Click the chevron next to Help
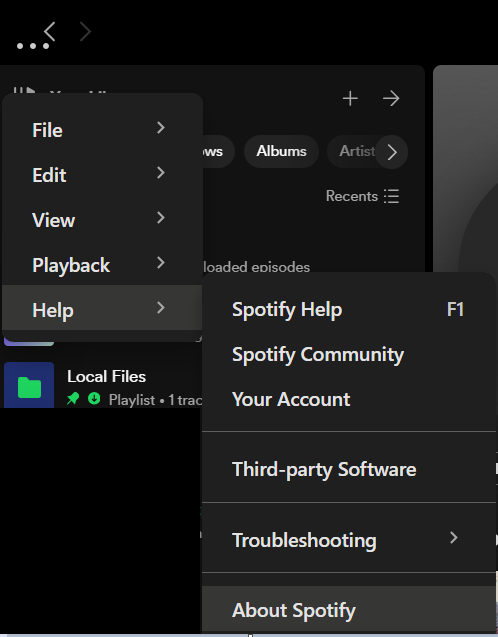The image size is (498, 637). point(161,308)
